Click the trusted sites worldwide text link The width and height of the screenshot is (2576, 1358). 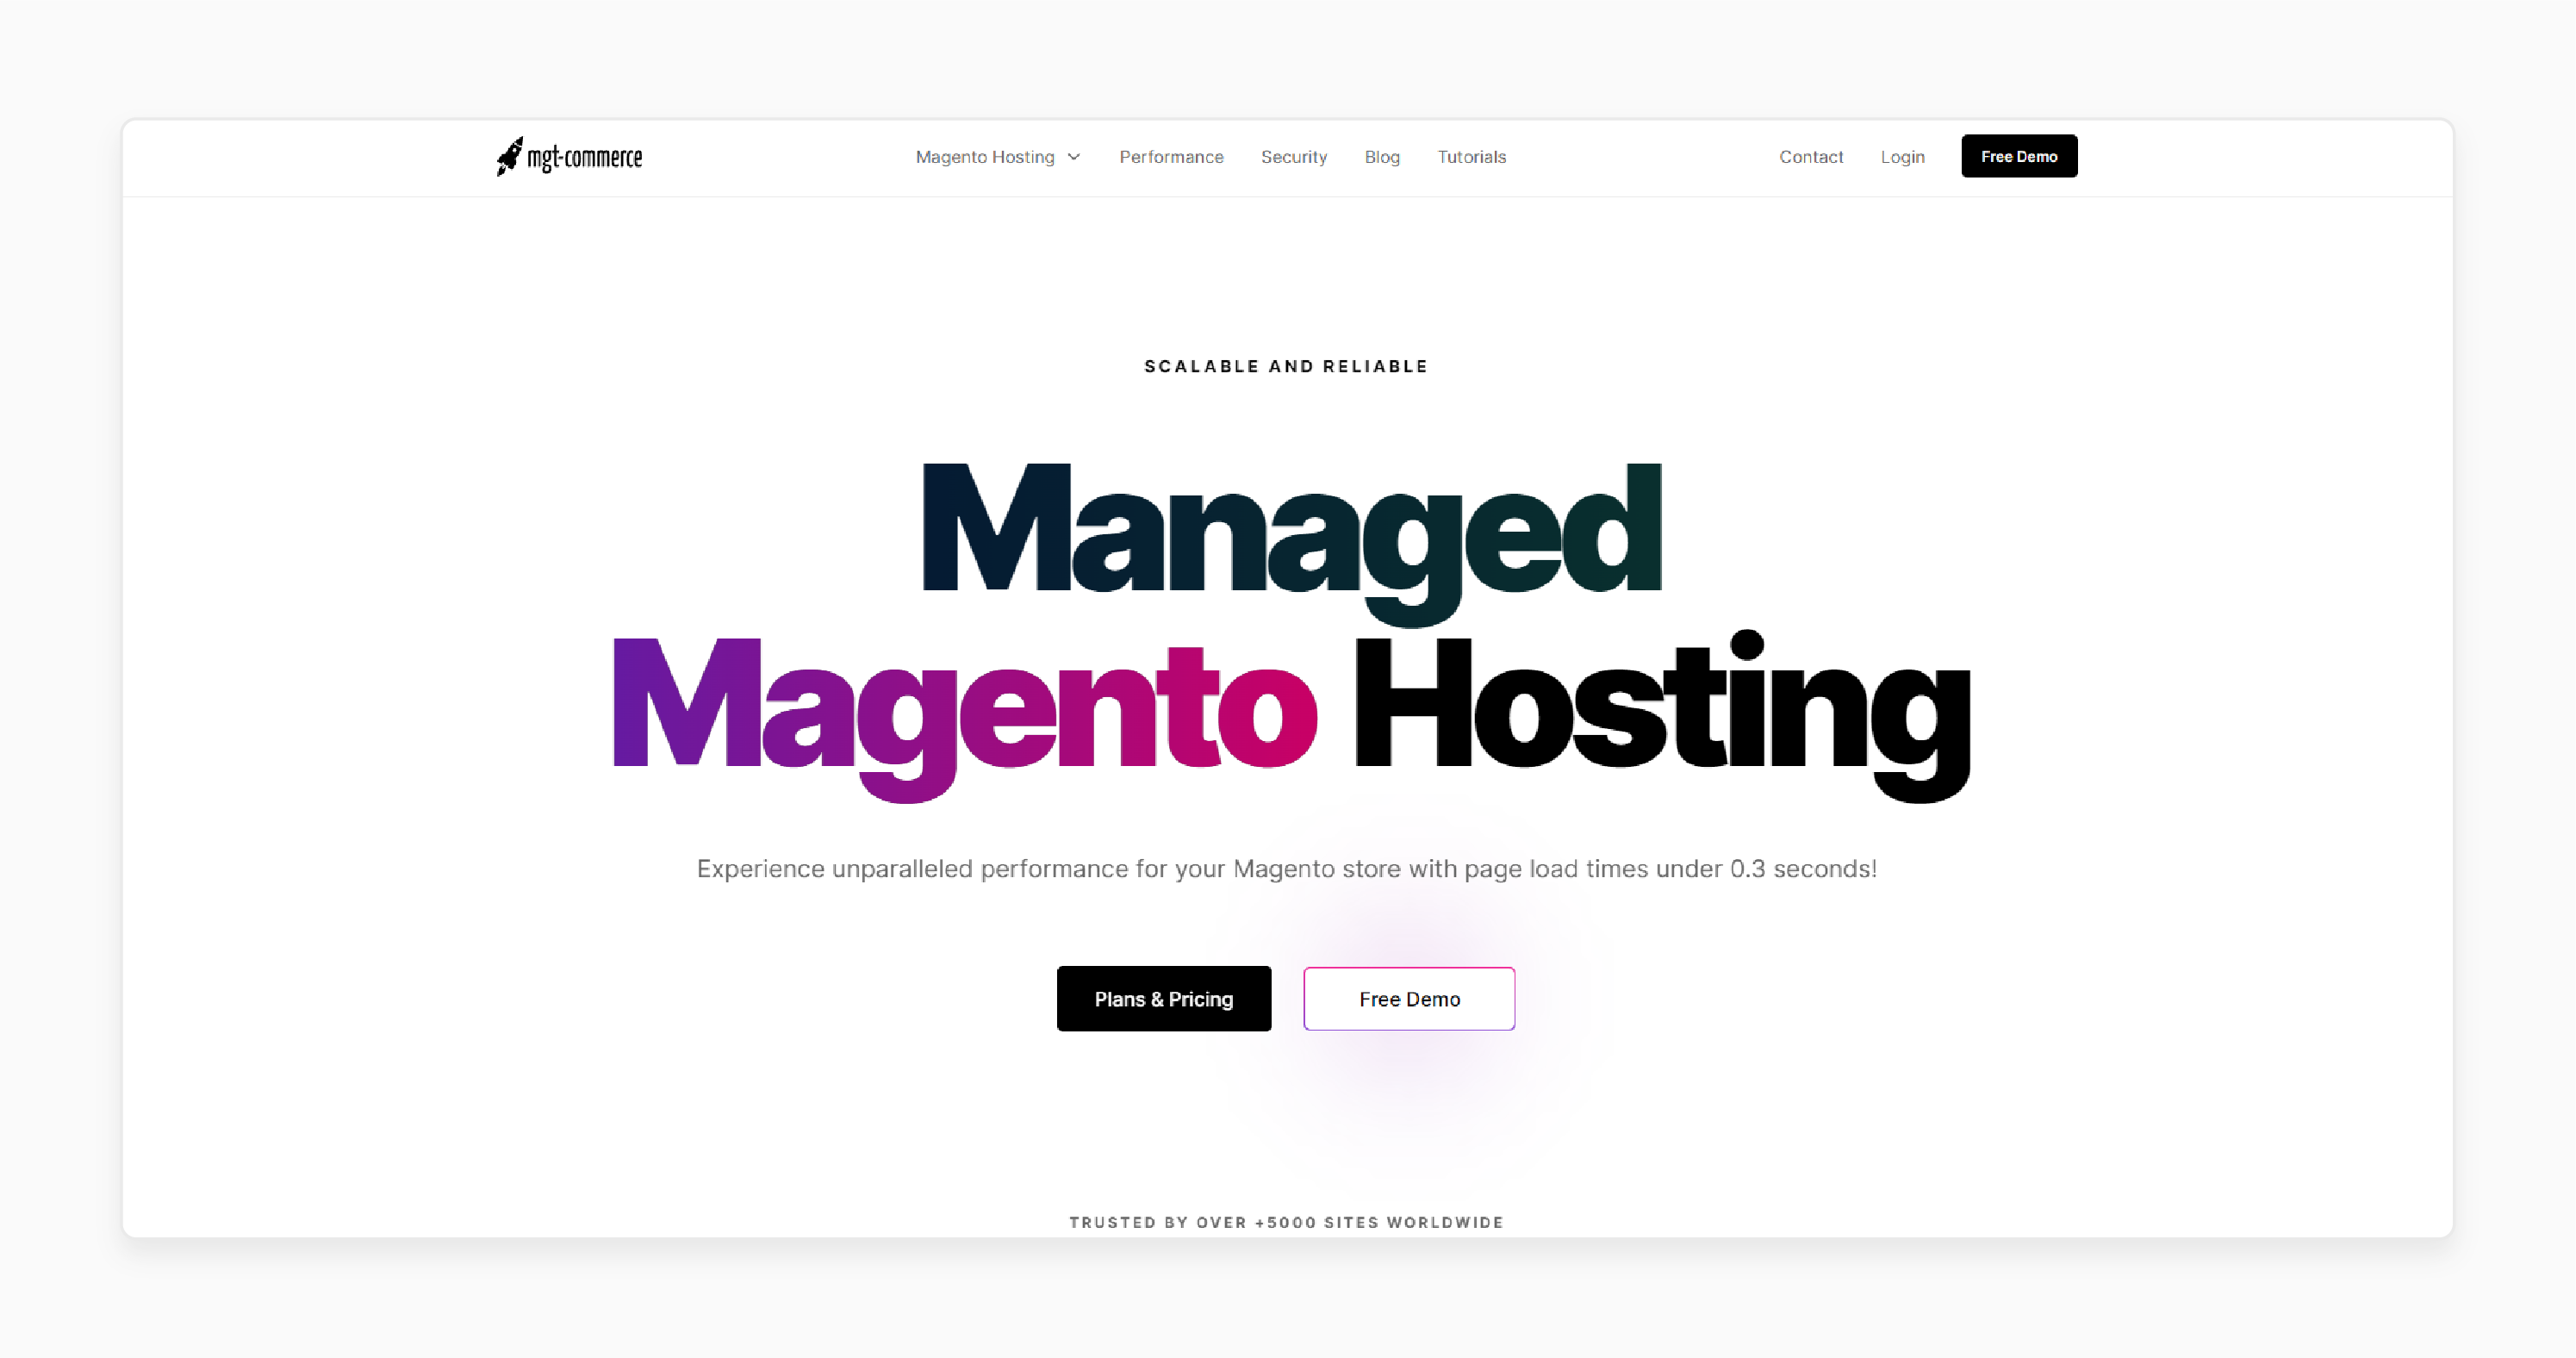(1286, 1220)
